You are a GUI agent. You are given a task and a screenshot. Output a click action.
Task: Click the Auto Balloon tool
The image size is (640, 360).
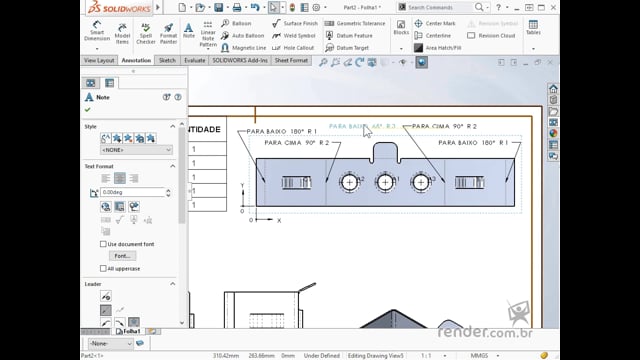(242, 36)
